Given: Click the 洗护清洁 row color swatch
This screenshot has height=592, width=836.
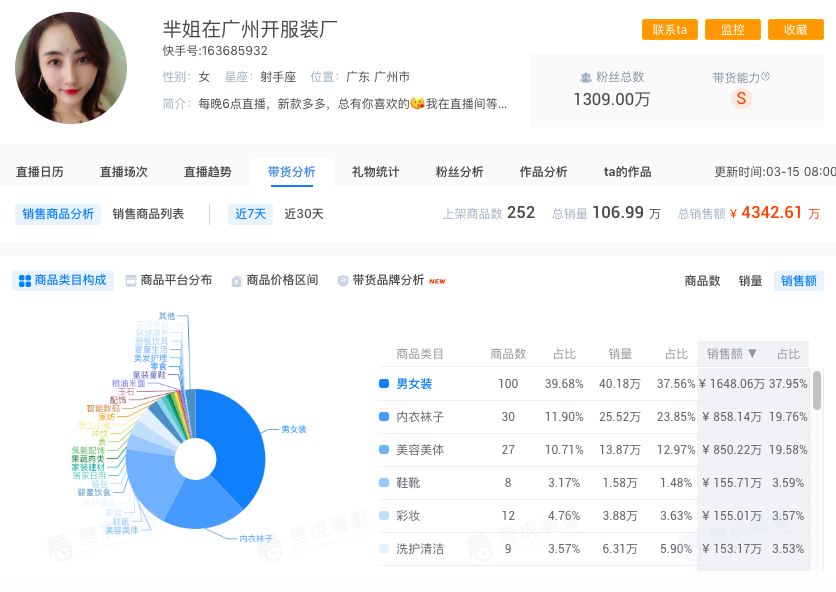Looking at the screenshot, I should tap(384, 548).
